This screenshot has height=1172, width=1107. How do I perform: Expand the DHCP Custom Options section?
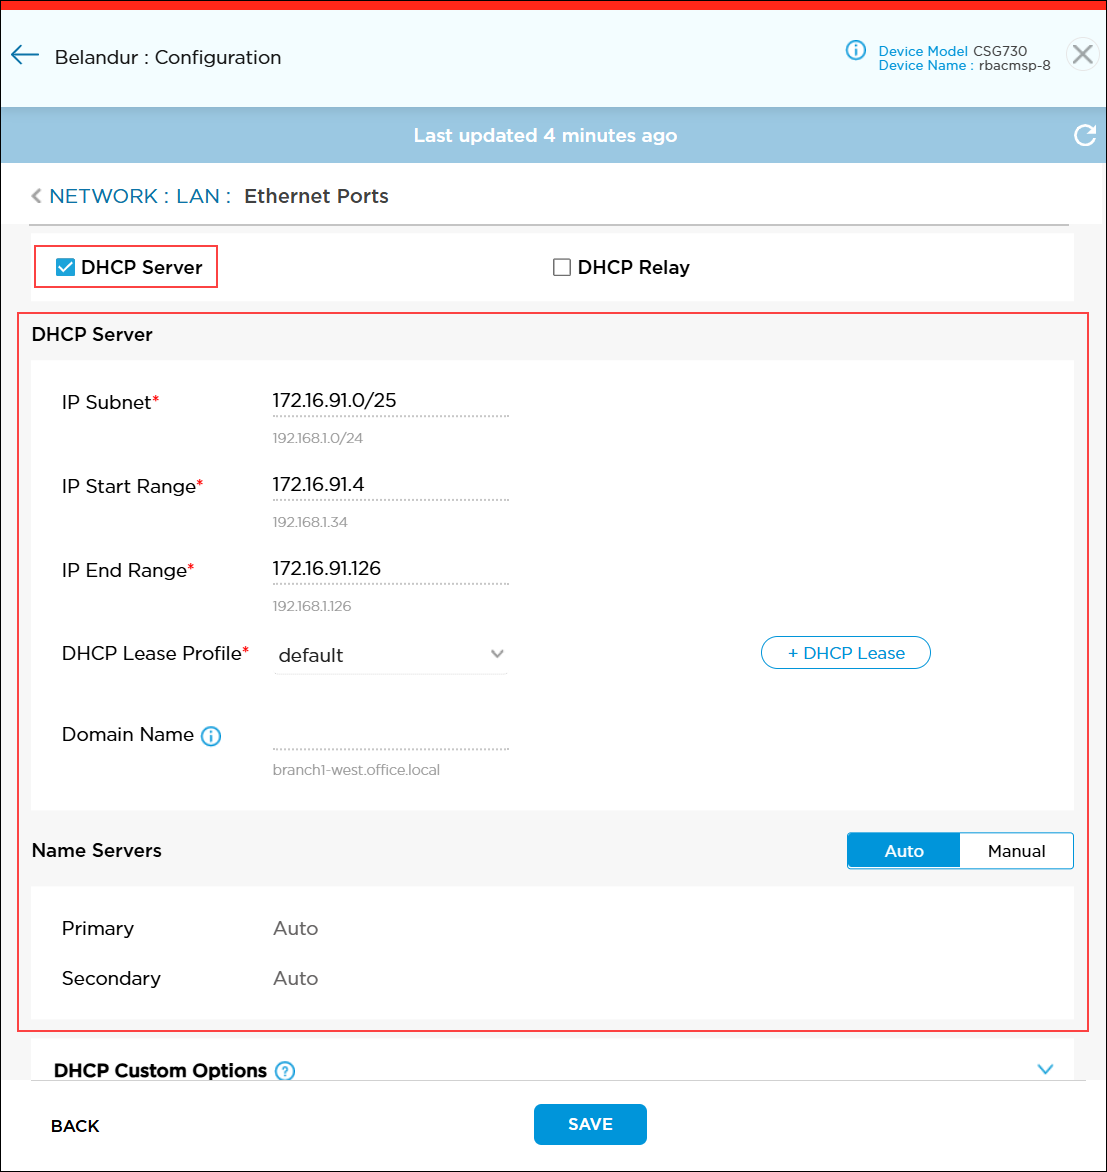[x=1045, y=1069]
